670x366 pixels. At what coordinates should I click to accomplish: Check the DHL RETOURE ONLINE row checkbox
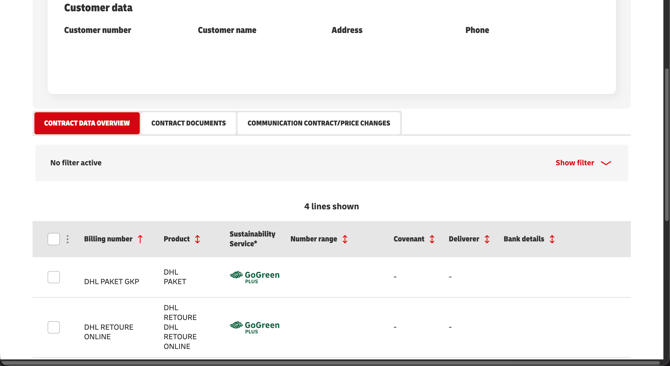(53, 328)
